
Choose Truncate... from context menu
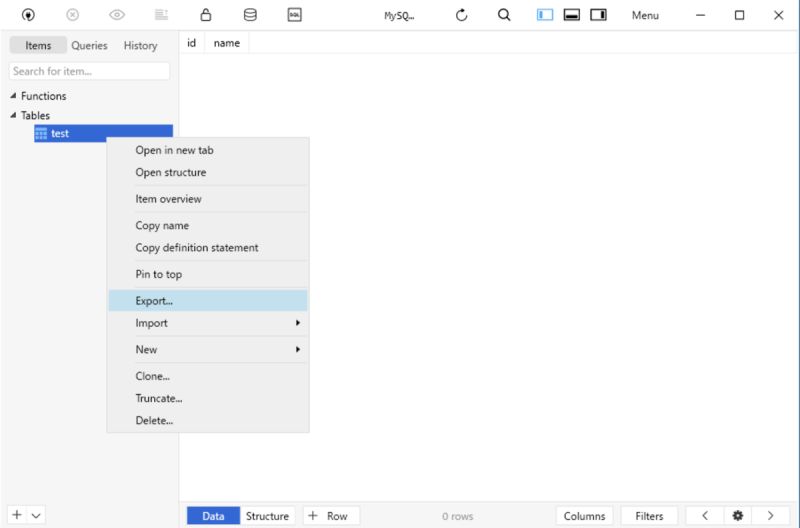208,398
